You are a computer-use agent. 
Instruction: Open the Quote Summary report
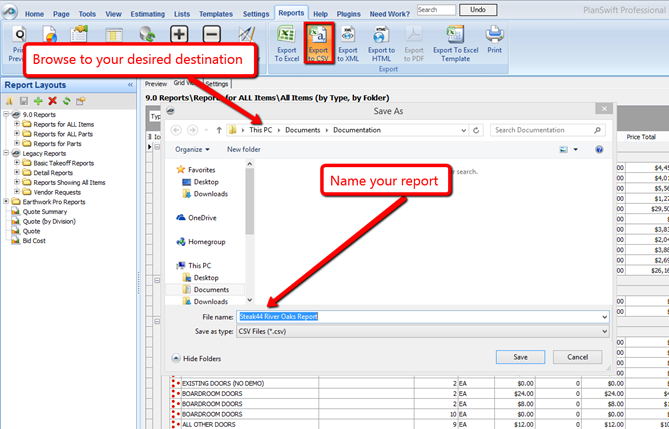(45, 212)
